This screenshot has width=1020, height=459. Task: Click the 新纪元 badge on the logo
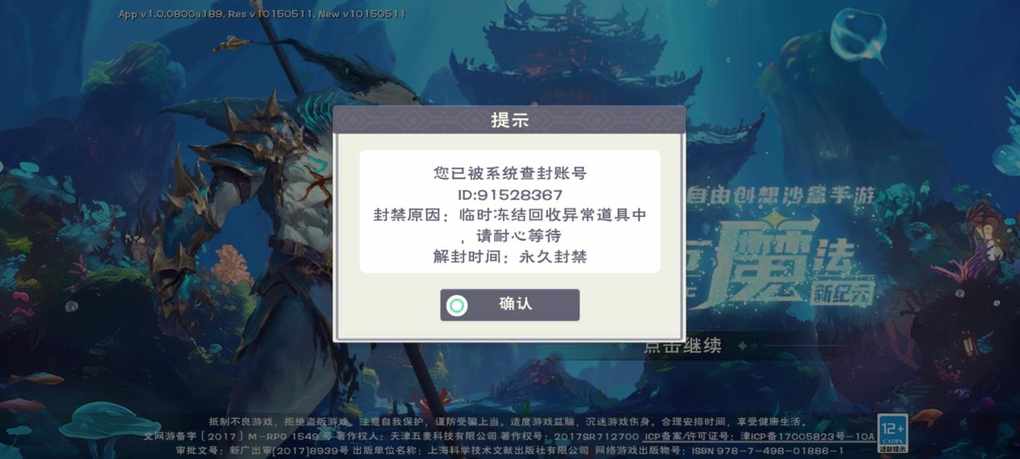tap(843, 293)
